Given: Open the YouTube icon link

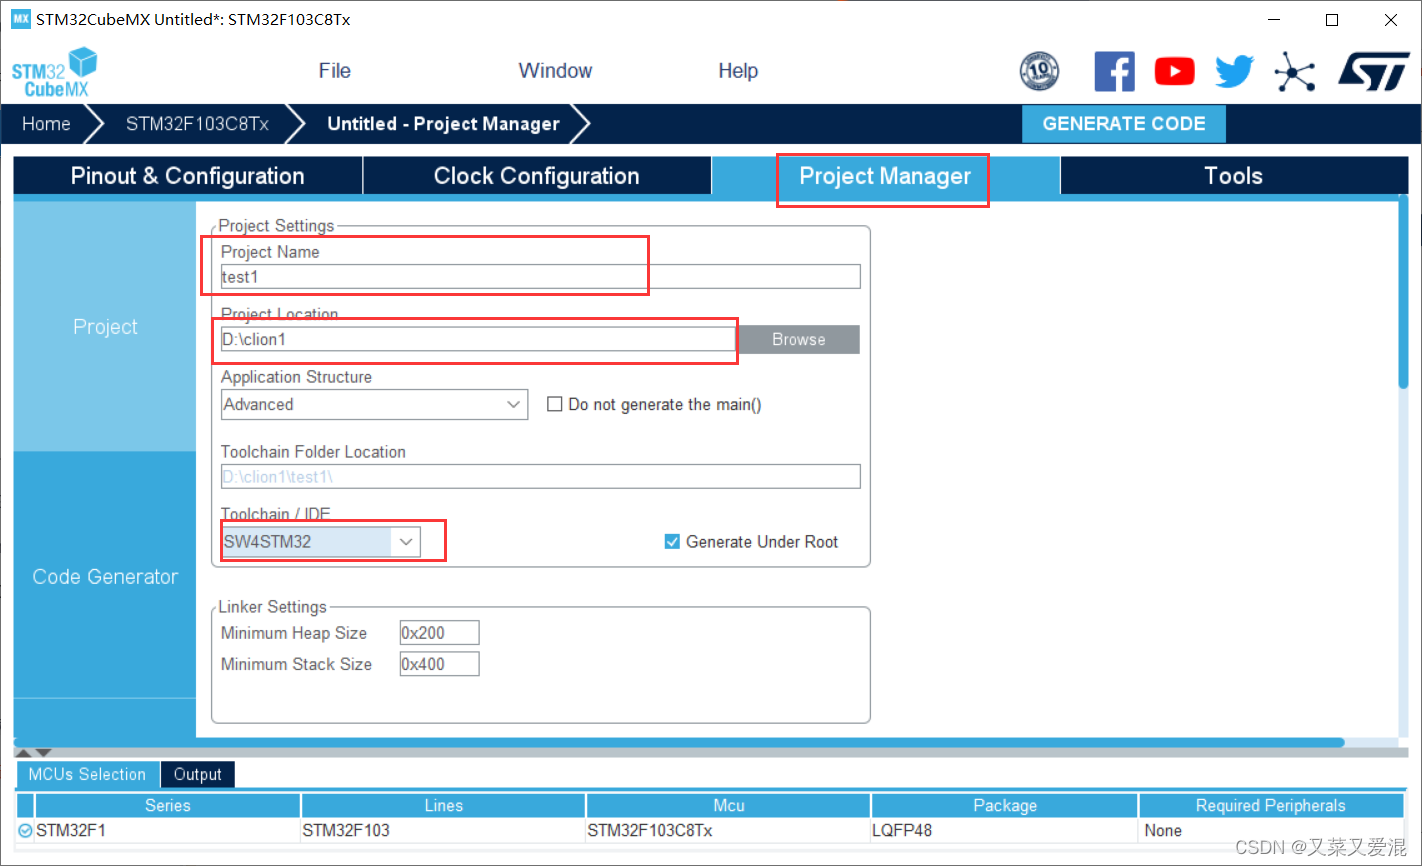Looking at the screenshot, I should point(1174,71).
